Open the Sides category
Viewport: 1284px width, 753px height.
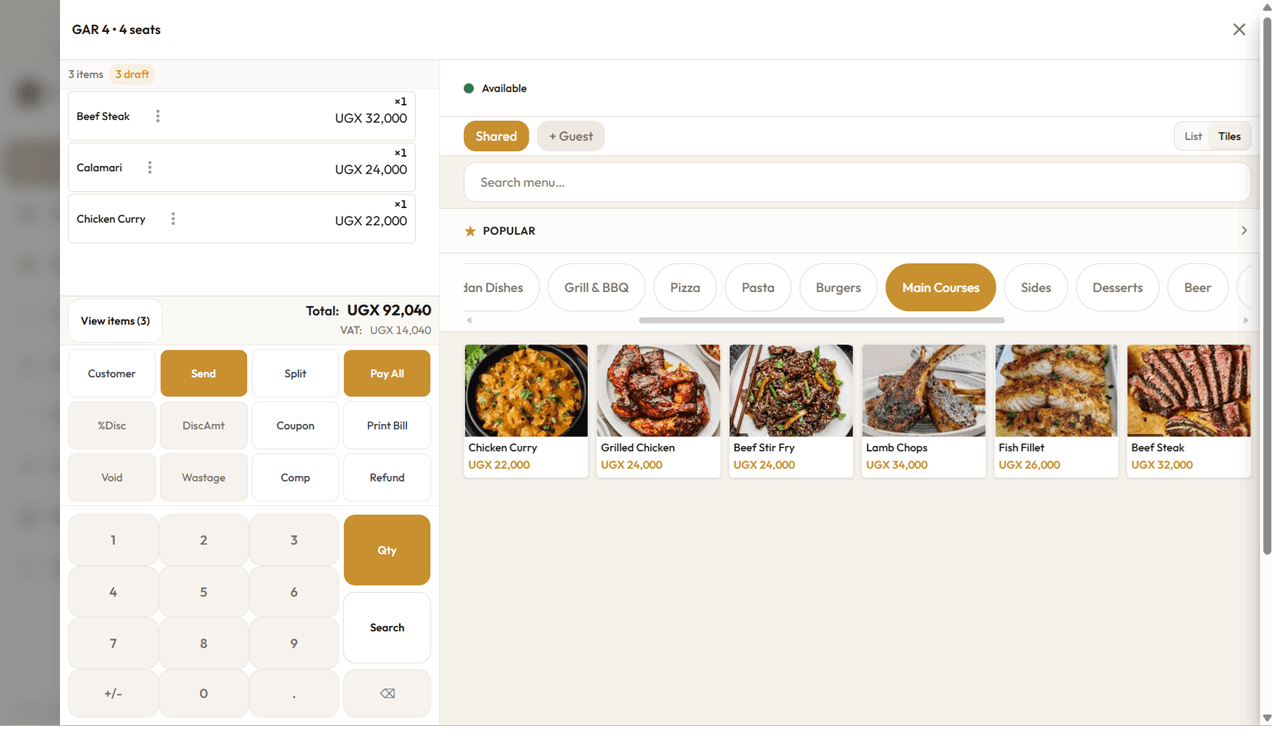[x=1036, y=287]
